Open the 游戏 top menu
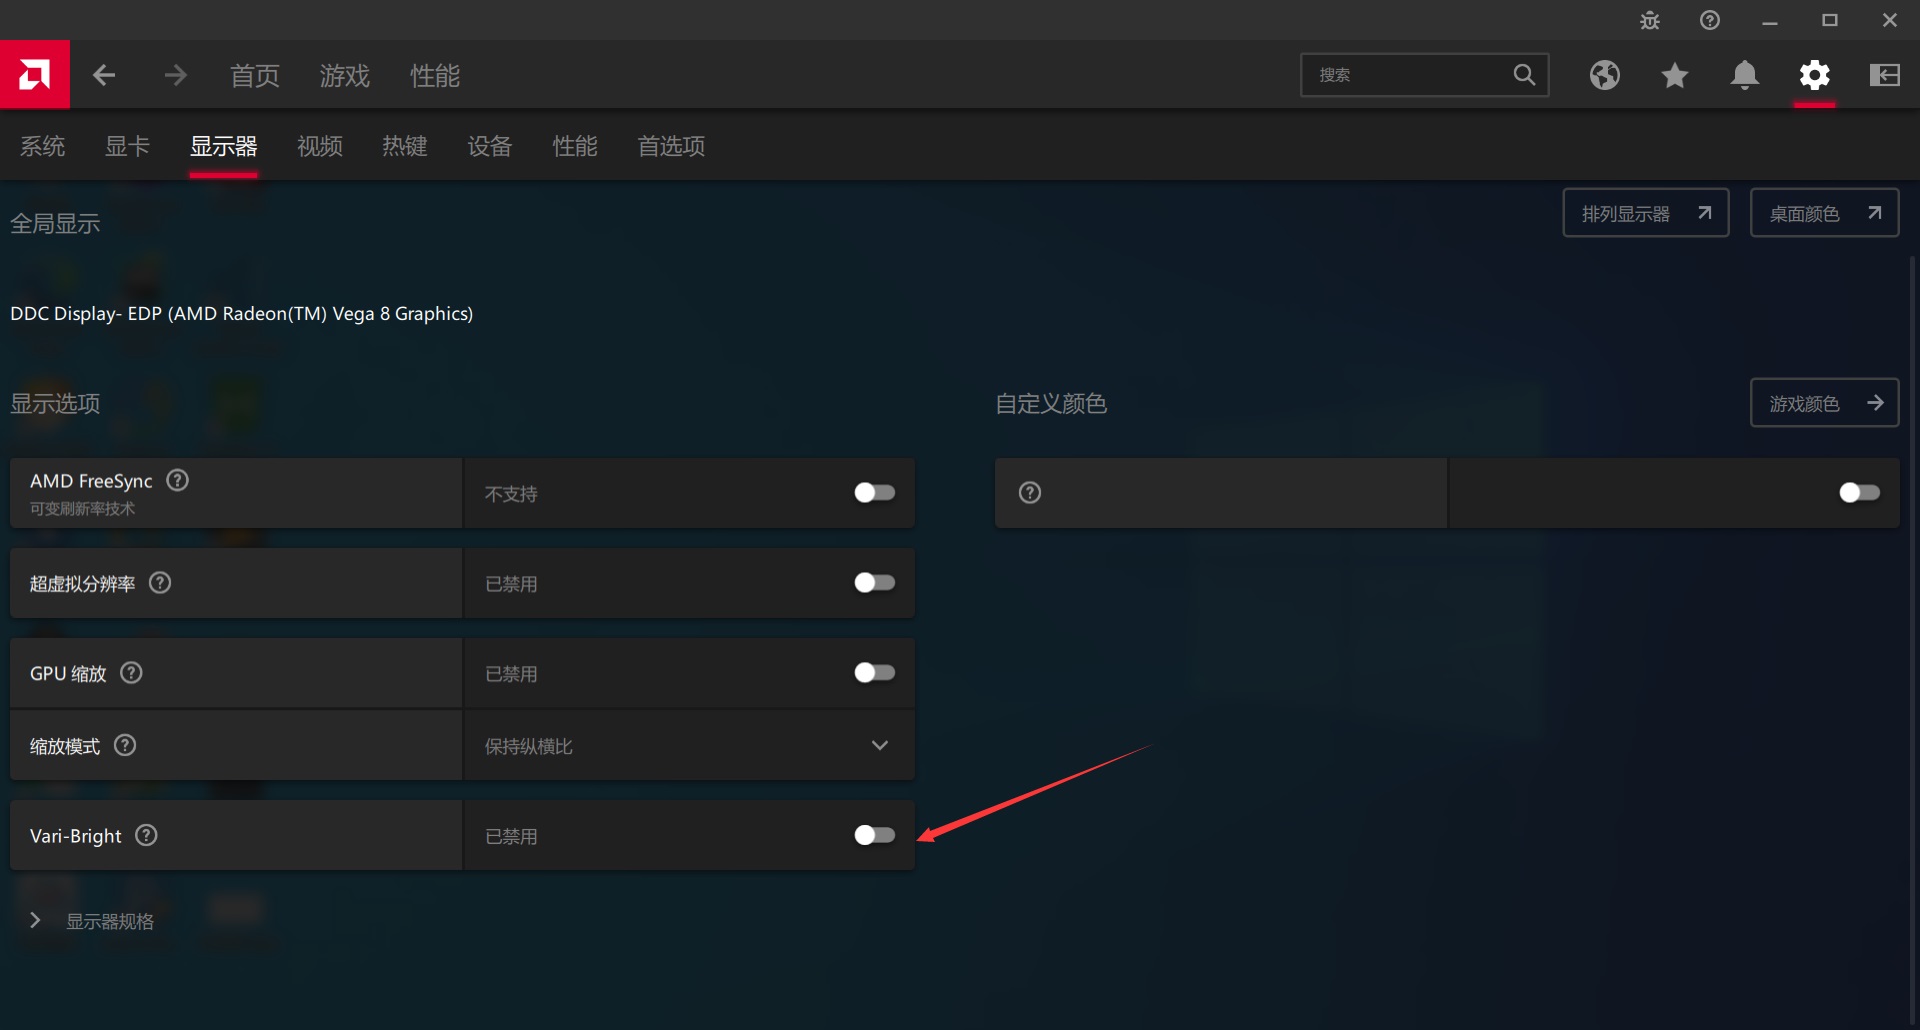This screenshot has height=1030, width=1920. coord(345,75)
